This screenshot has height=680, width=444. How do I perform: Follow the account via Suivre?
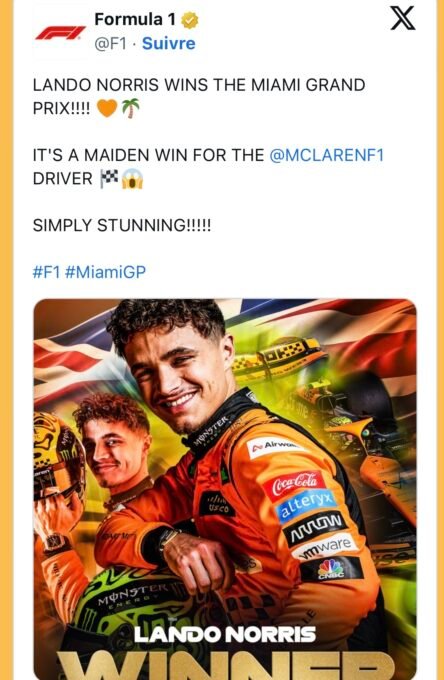pyautogui.click(x=169, y=43)
